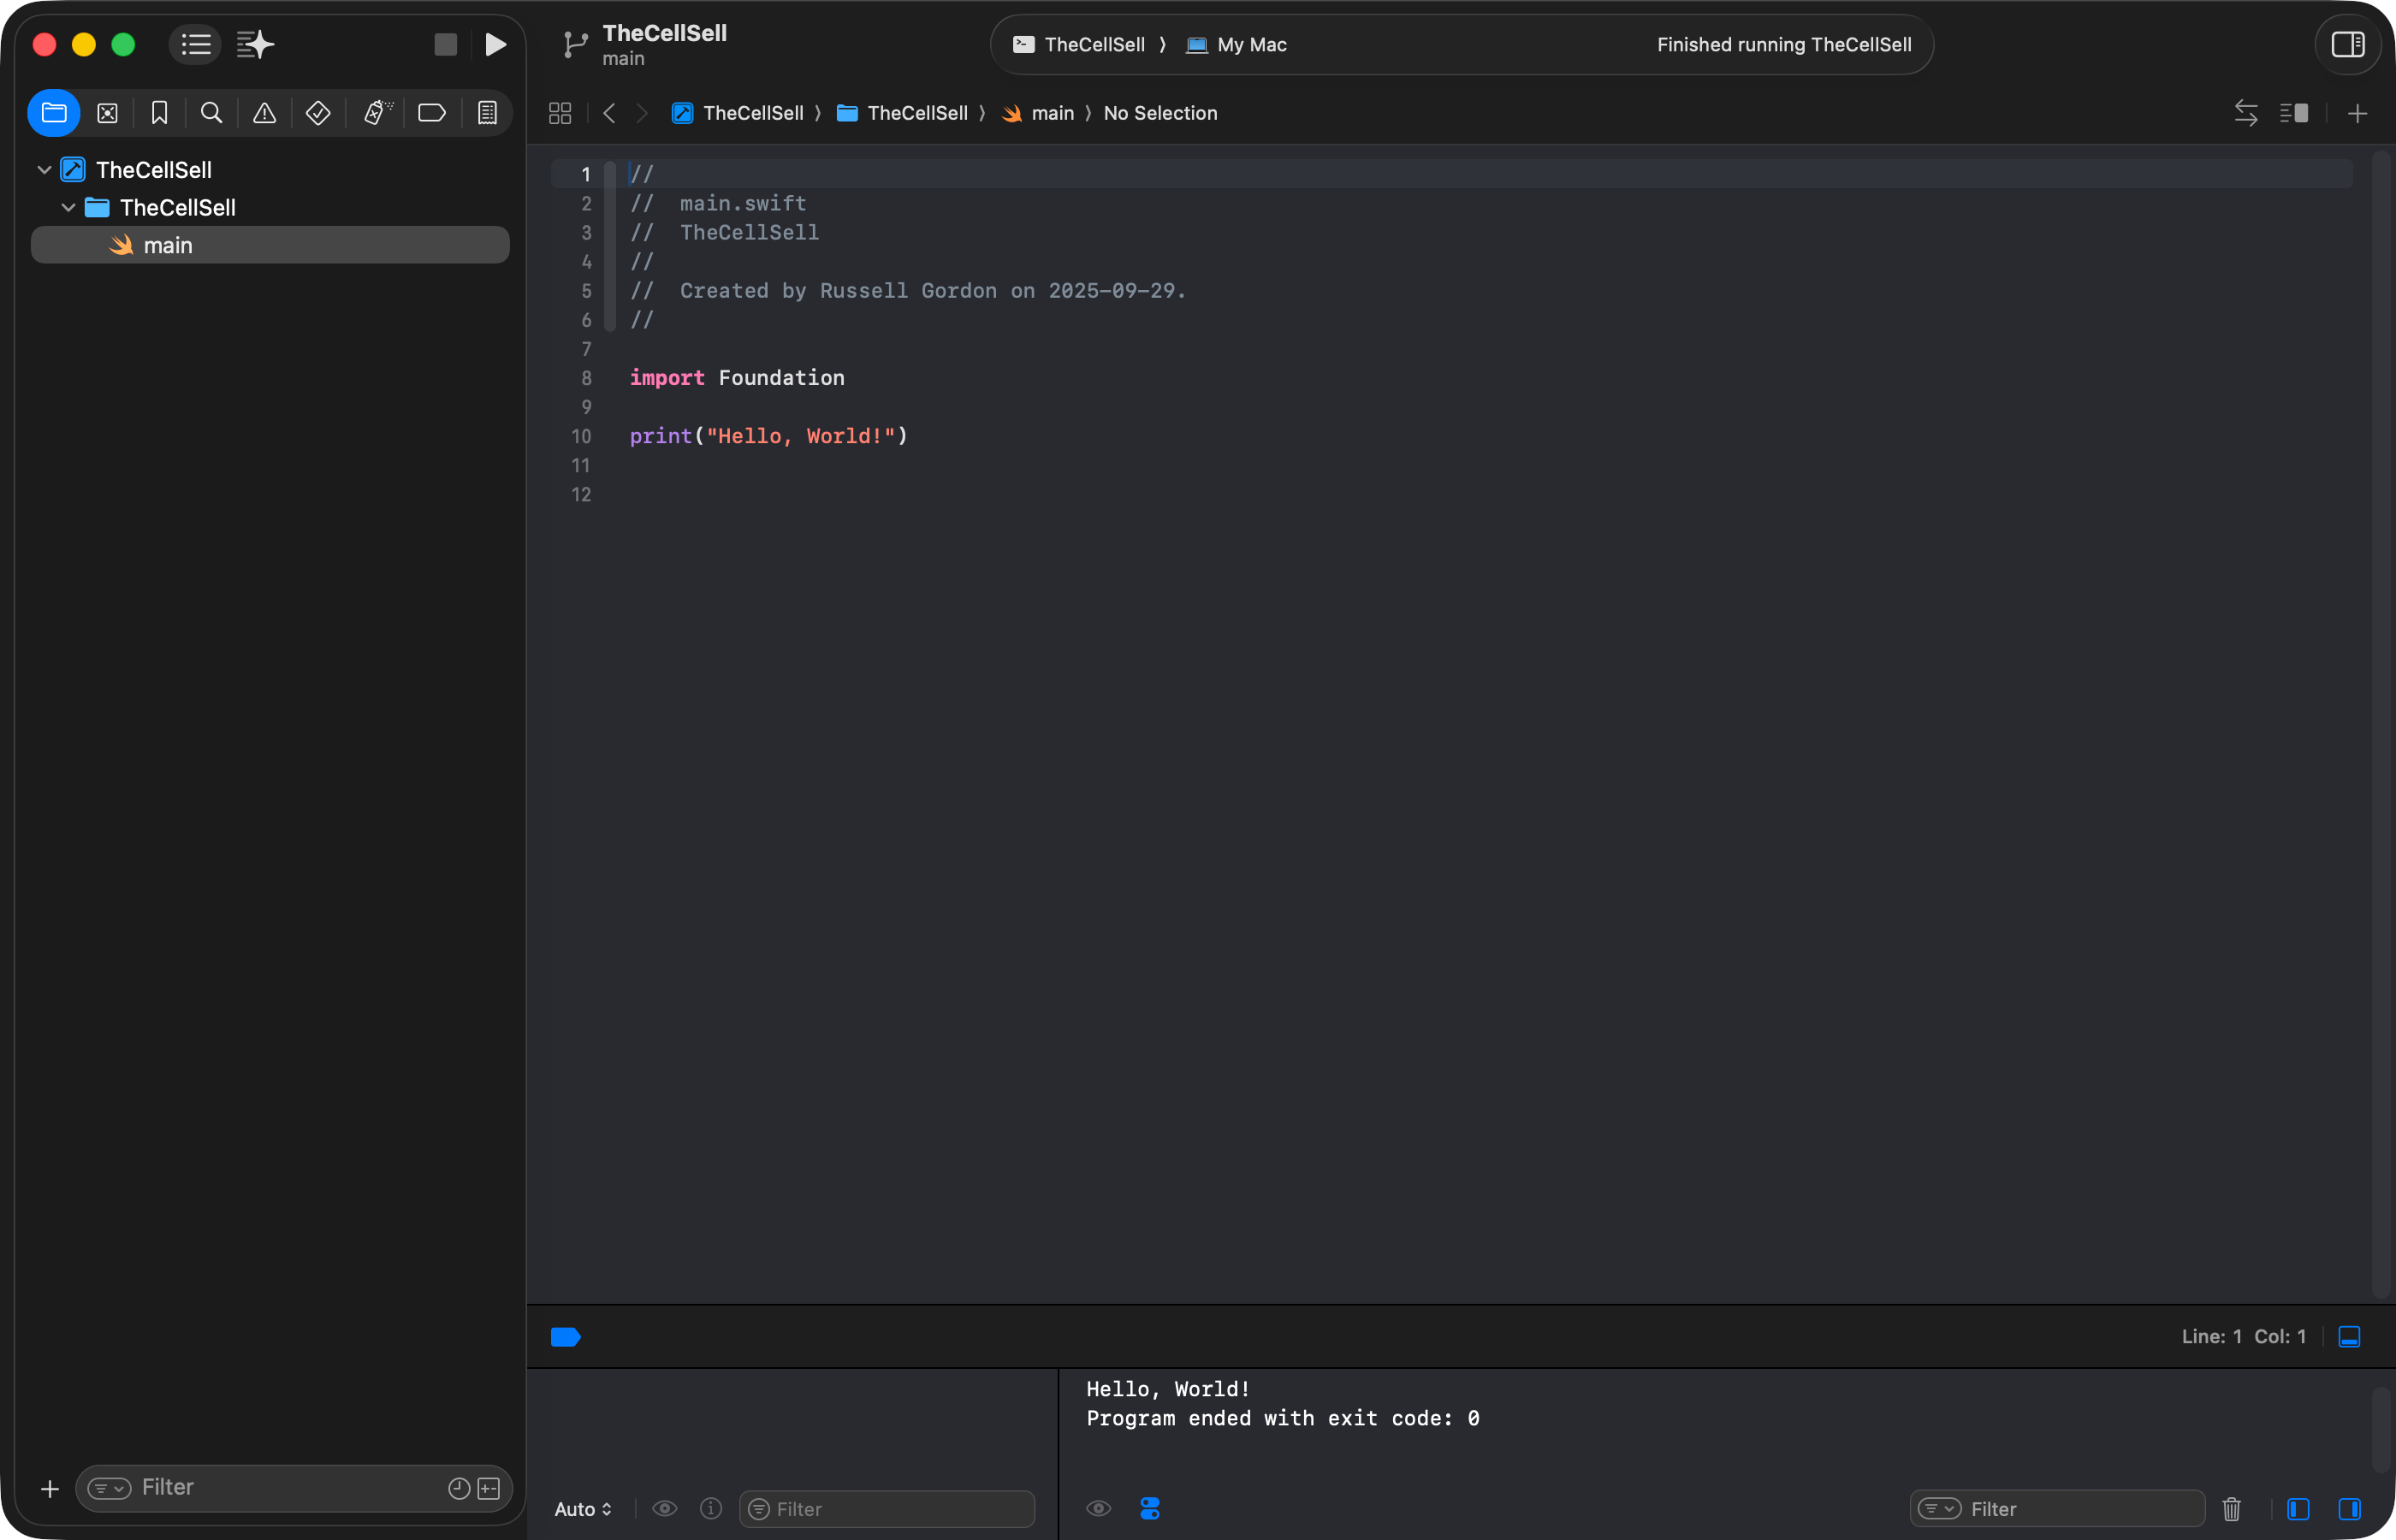This screenshot has height=1540, width=2396.
Task: Show the Report navigator icon
Action: [x=487, y=113]
